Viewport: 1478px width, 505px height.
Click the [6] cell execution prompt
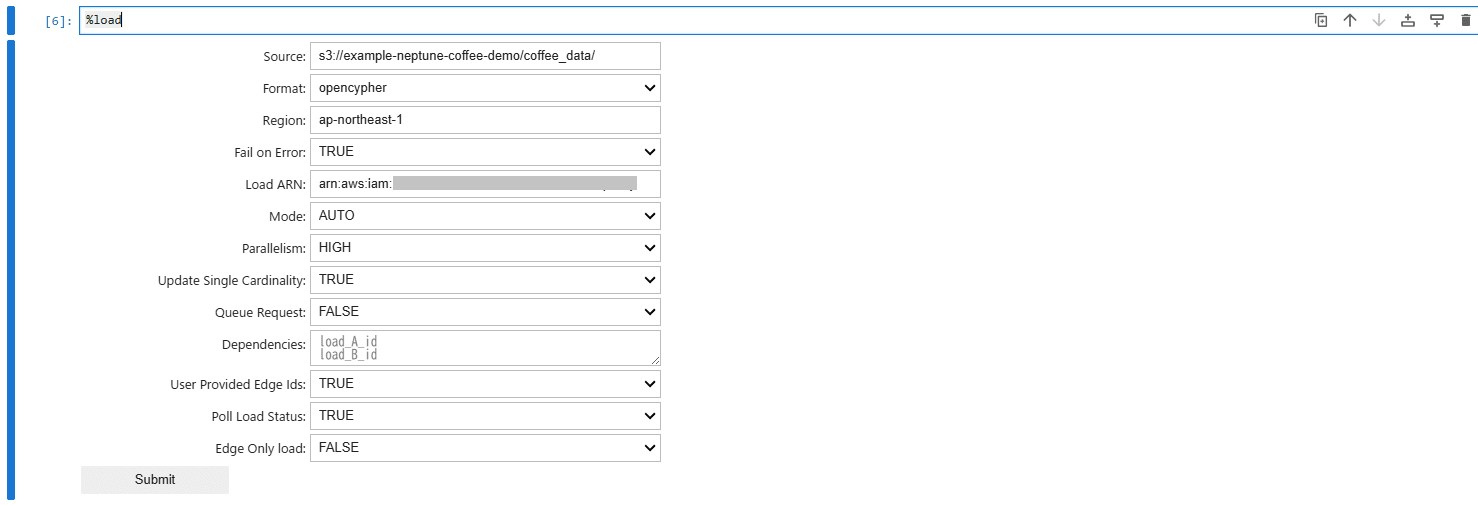point(58,21)
